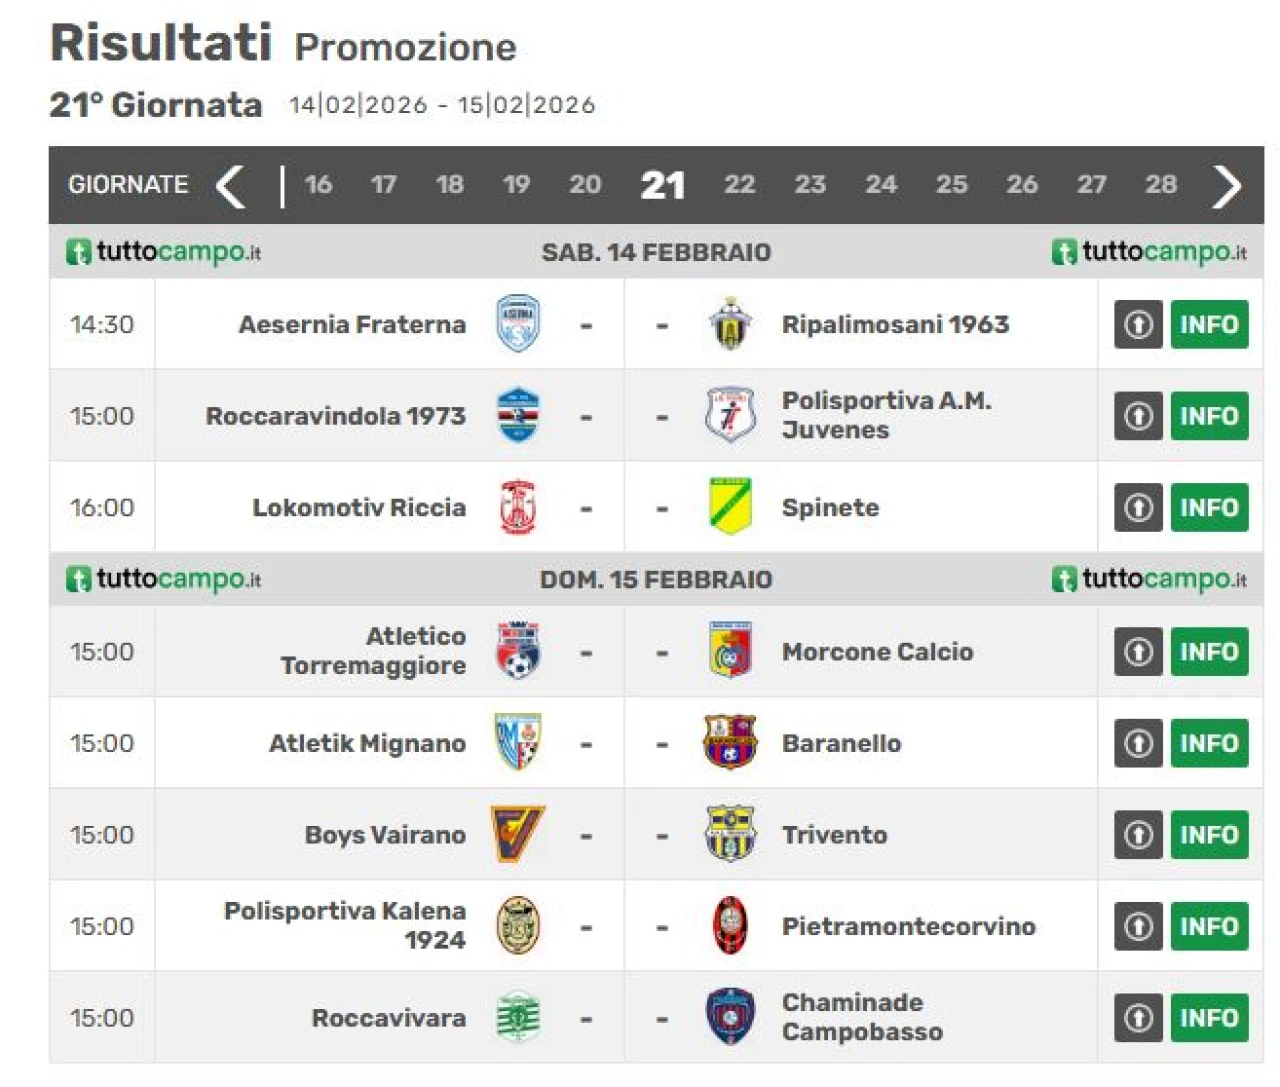1280x1087 pixels.
Task: Click the Boys Vairano team logo
Action: [518, 834]
